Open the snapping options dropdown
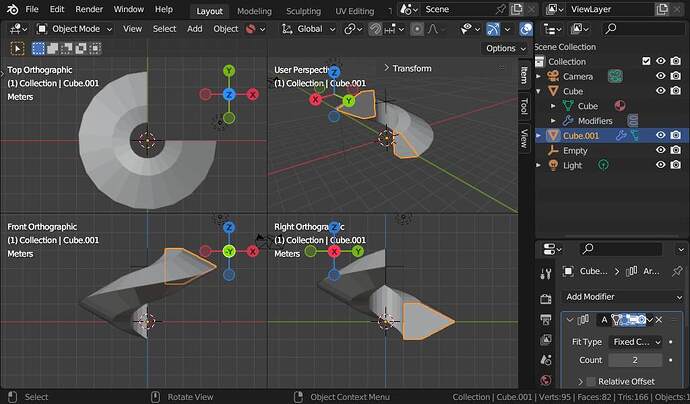690x404 pixels. [395, 29]
